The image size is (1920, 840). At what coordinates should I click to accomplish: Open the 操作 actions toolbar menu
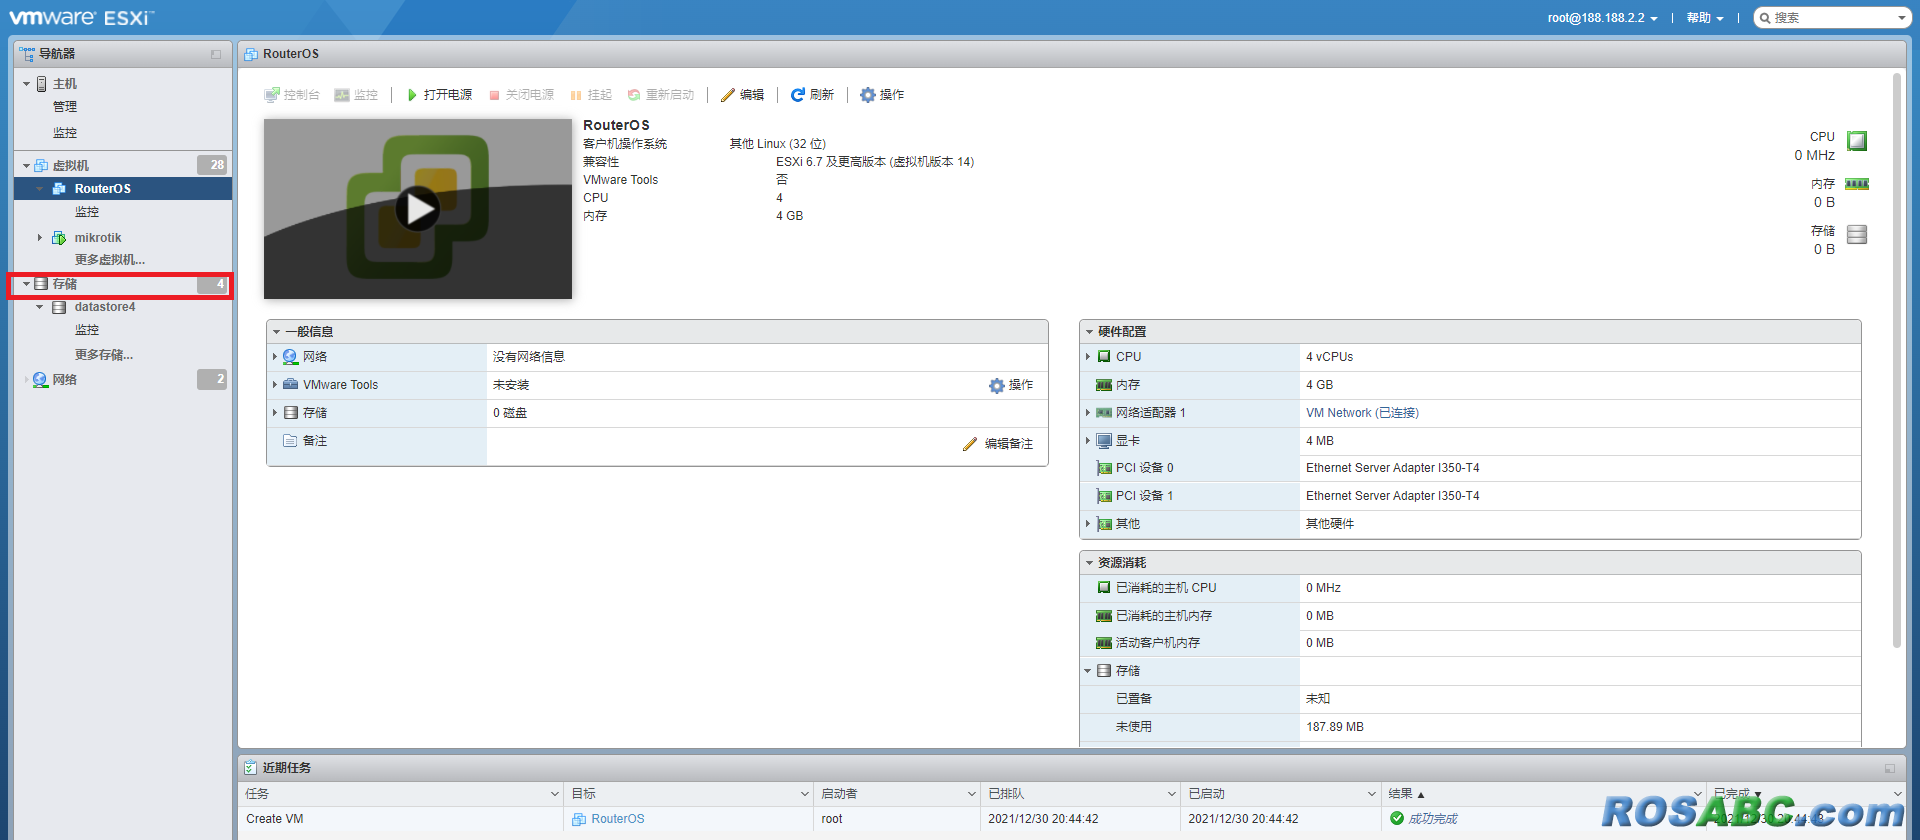click(882, 95)
